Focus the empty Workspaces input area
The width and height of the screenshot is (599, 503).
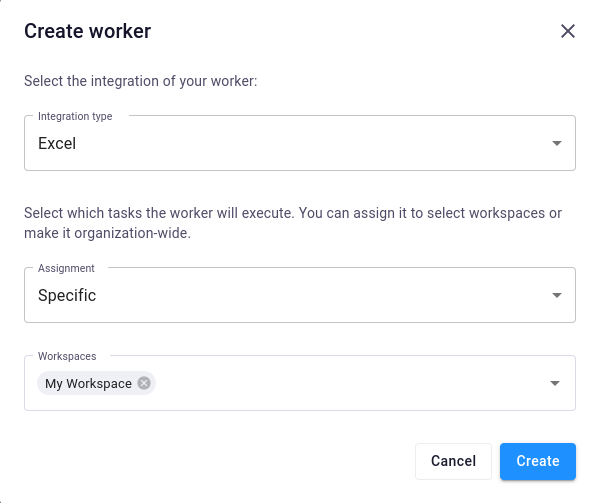350,383
